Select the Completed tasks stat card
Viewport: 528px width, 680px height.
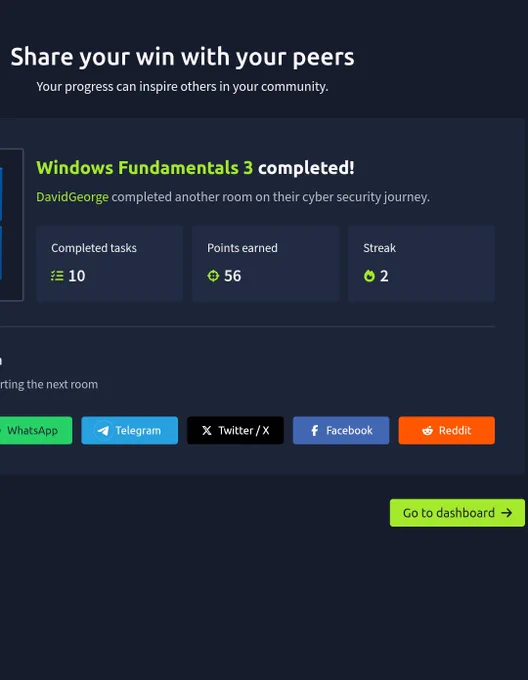point(109,263)
